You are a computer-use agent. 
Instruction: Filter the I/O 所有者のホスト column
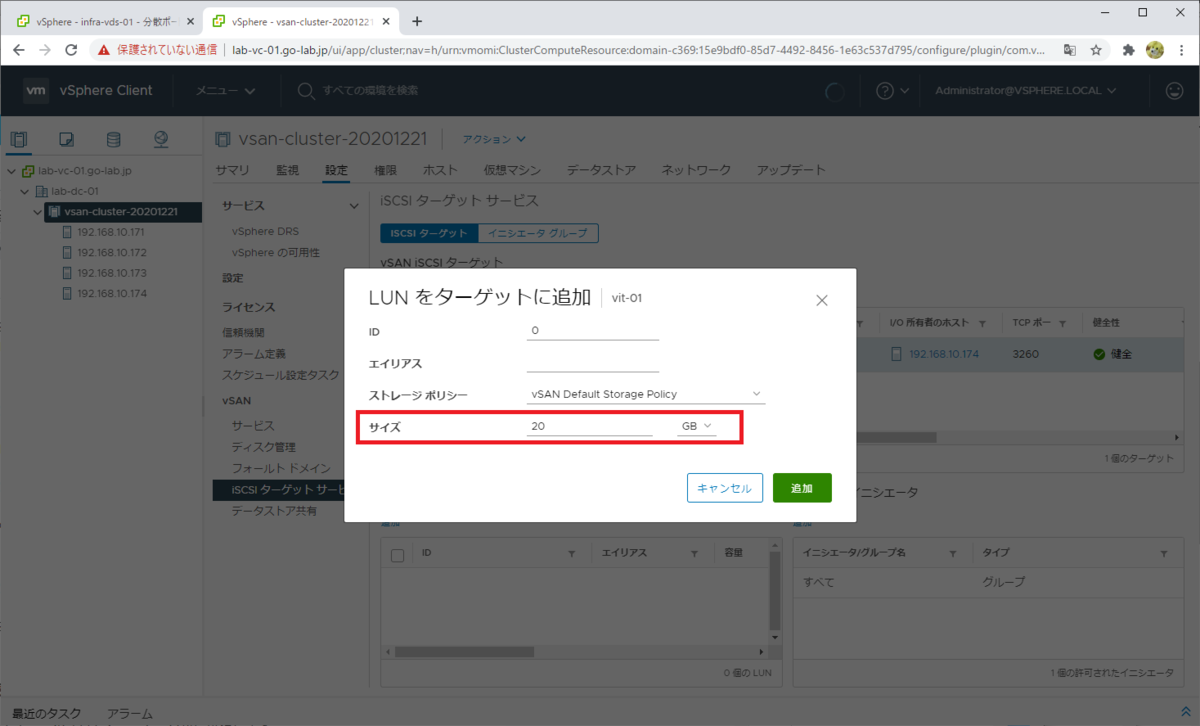coord(983,324)
